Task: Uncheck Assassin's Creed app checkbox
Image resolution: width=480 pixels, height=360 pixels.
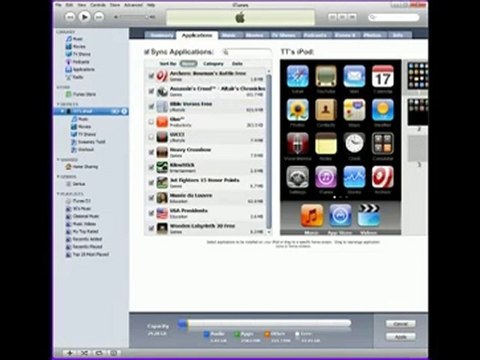Action: [x=151, y=91]
